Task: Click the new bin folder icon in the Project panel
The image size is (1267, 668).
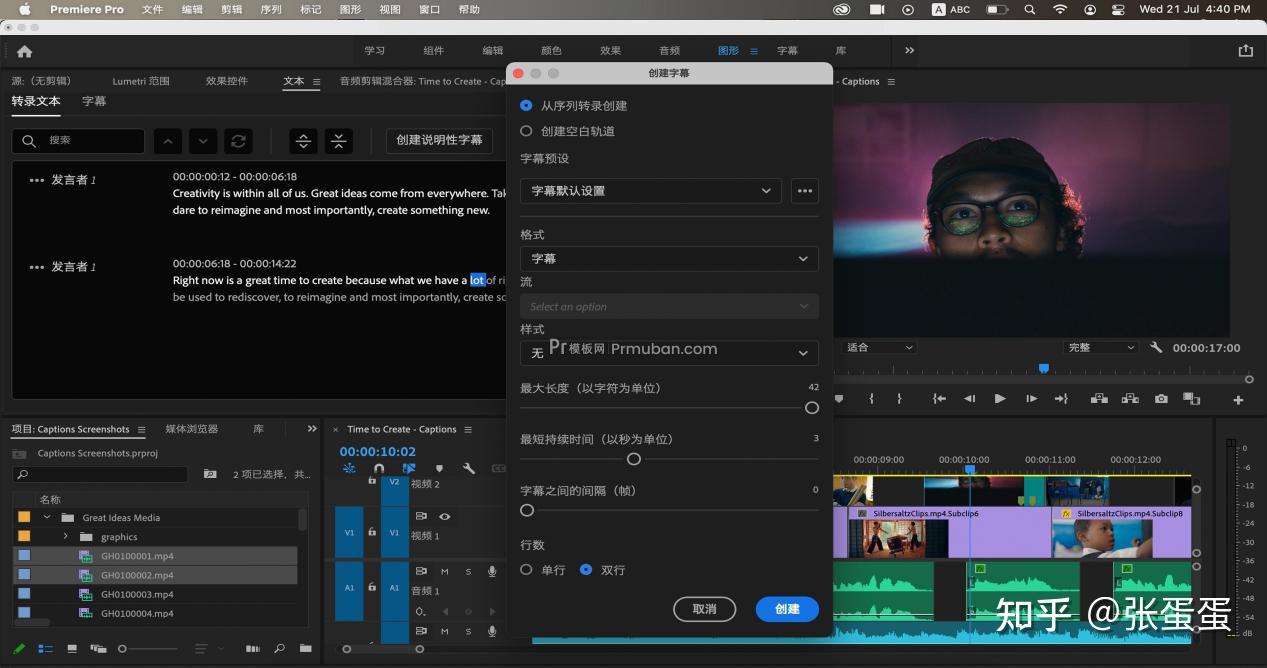Action: [x=305, y=648]
